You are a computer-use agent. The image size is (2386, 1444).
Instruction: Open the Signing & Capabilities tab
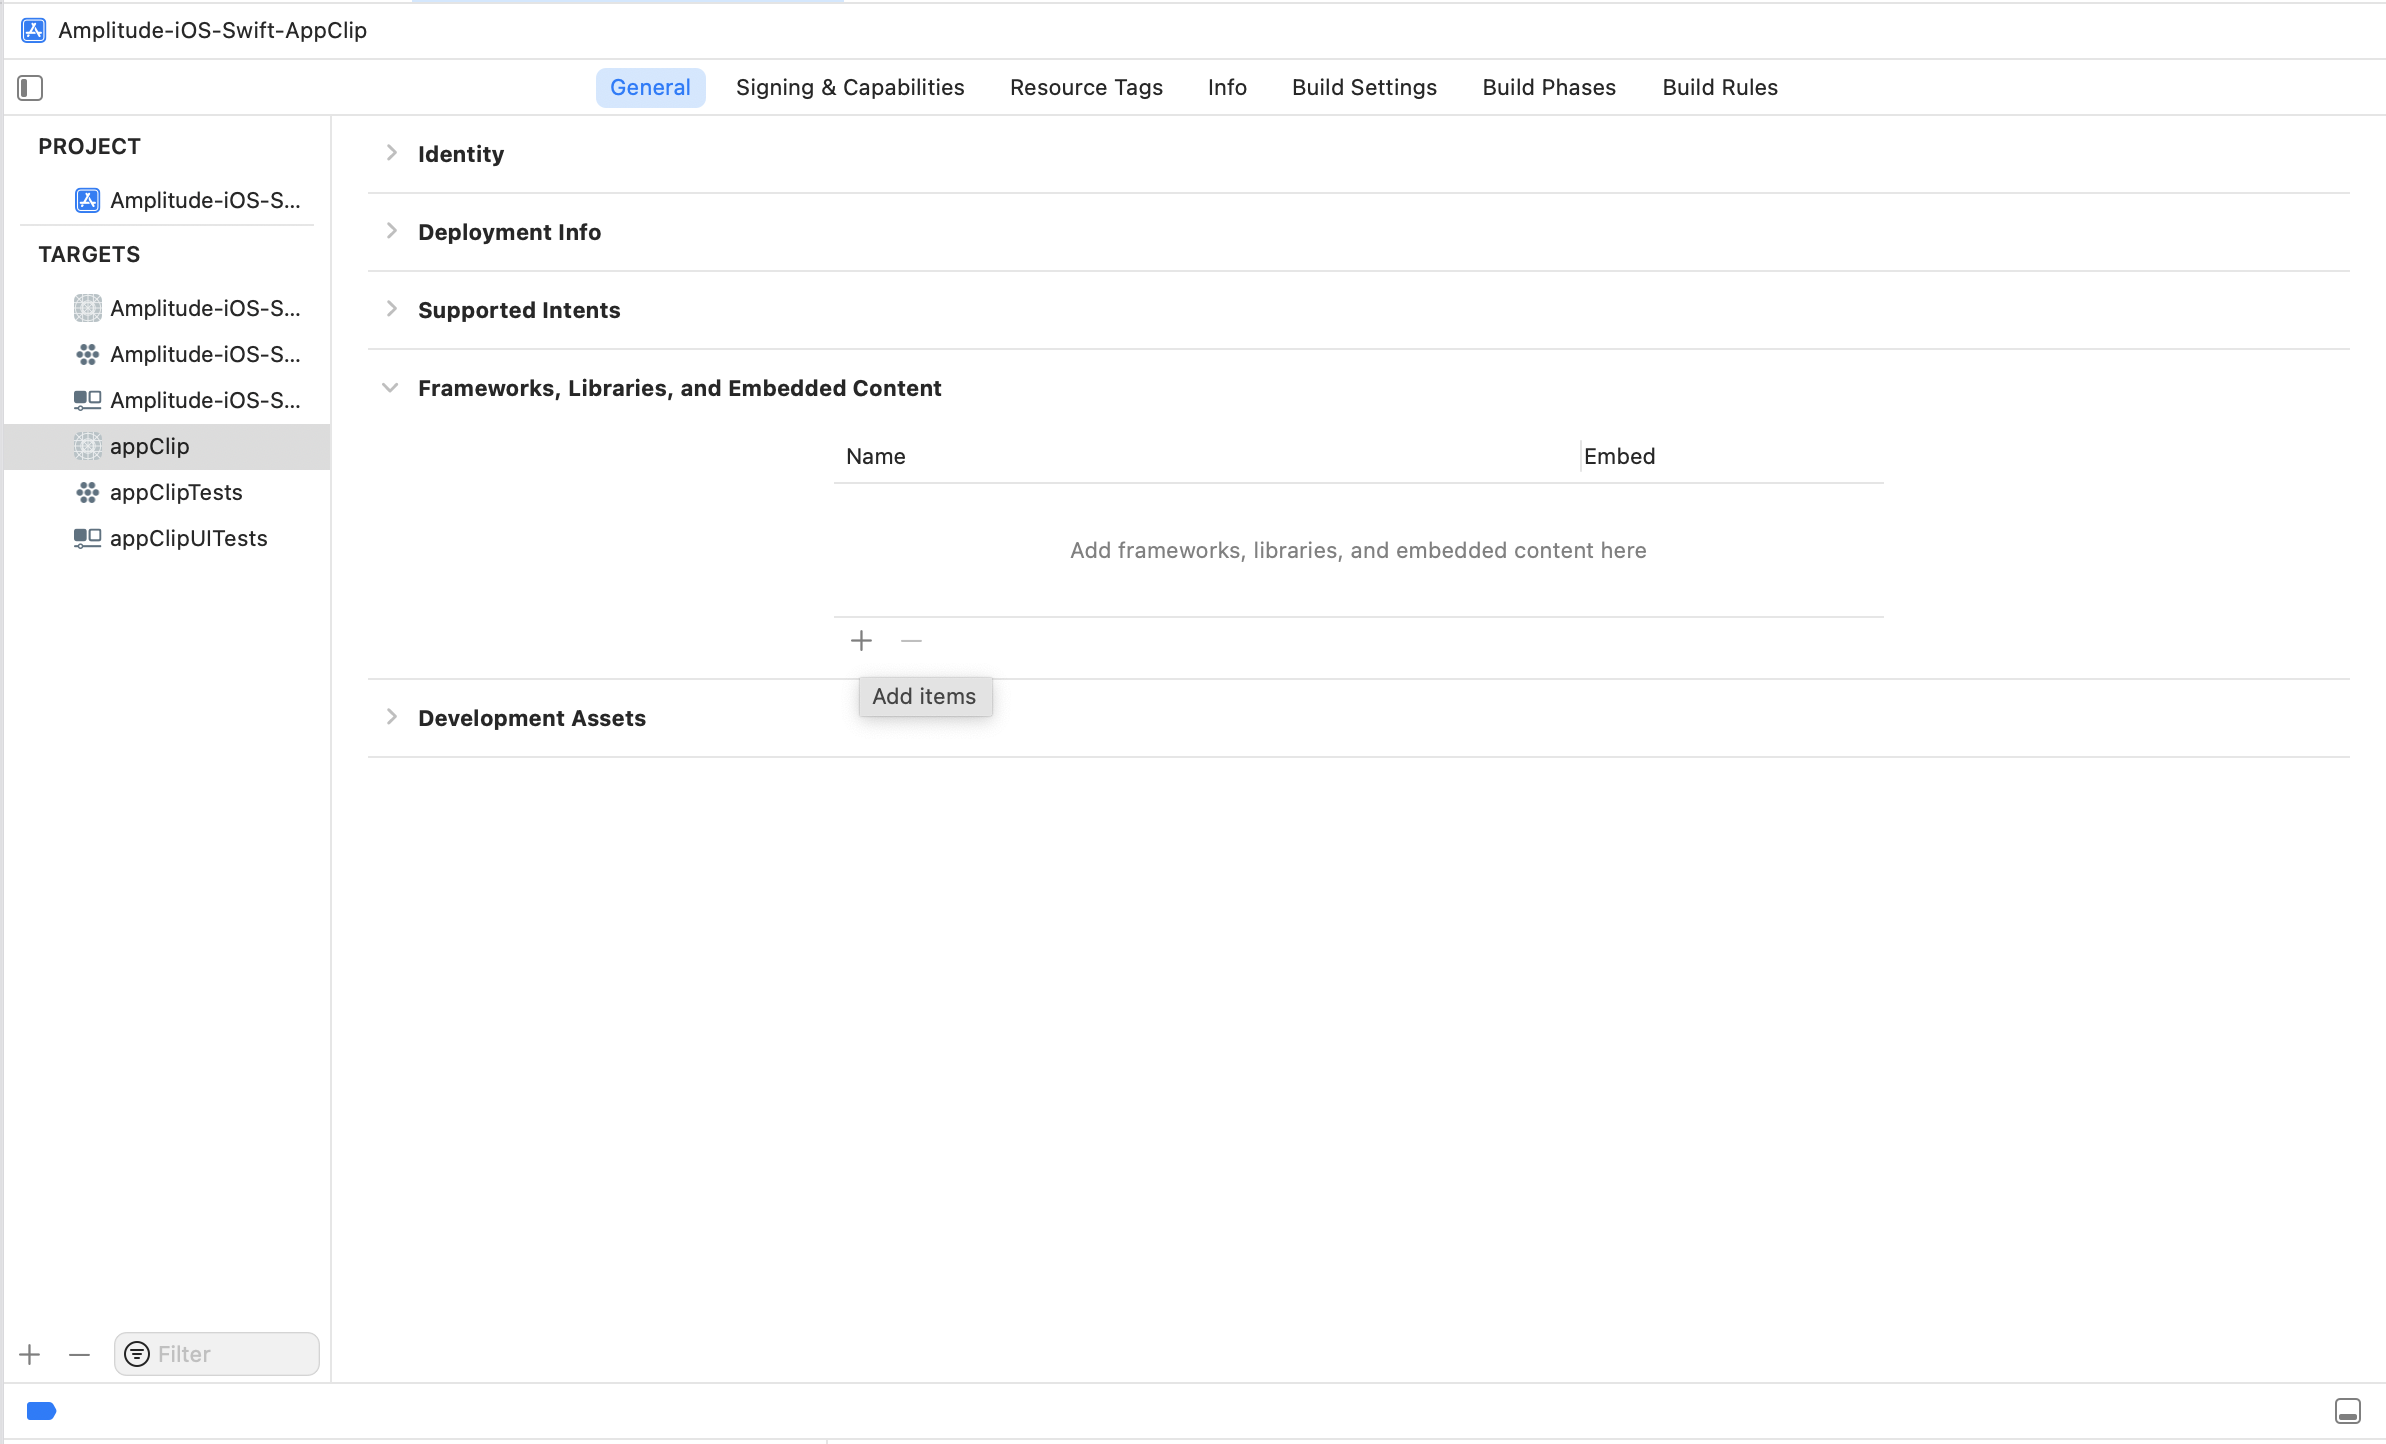(x=850, y=88)
